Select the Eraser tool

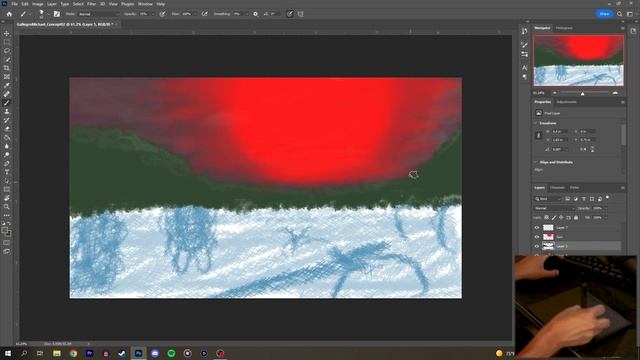7,129
